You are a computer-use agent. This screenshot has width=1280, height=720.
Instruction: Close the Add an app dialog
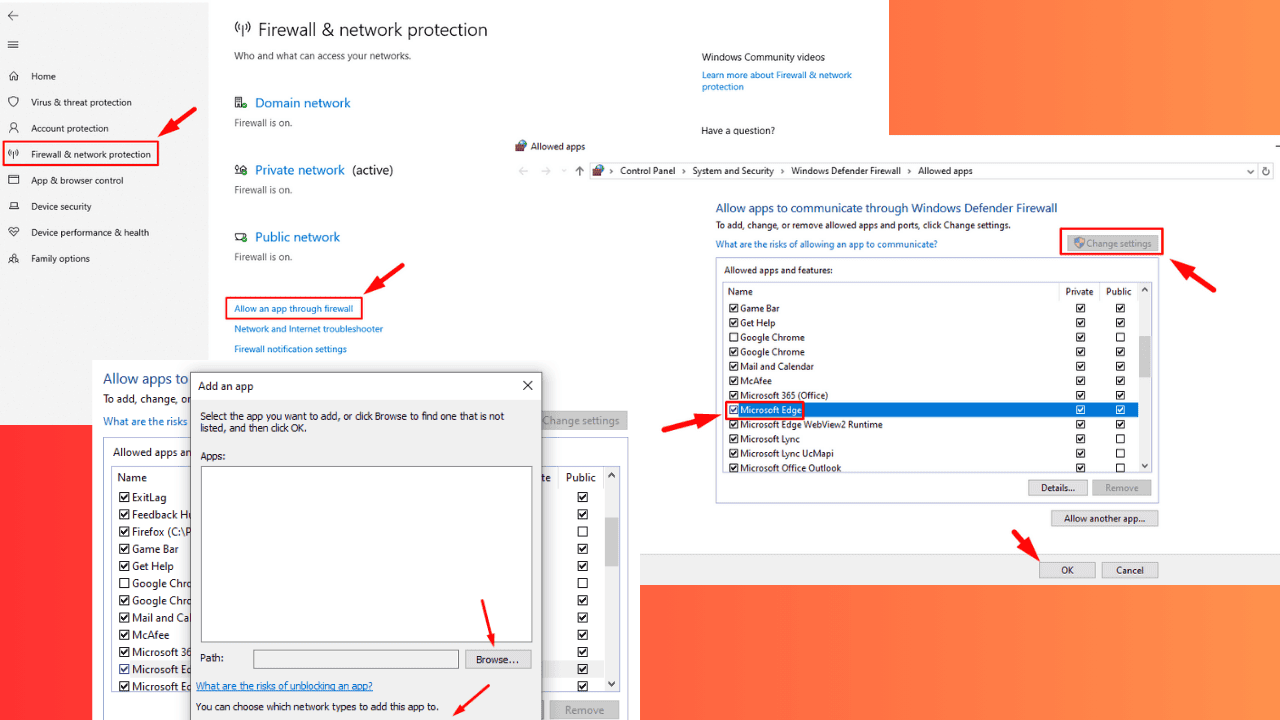tap(528, 385)
